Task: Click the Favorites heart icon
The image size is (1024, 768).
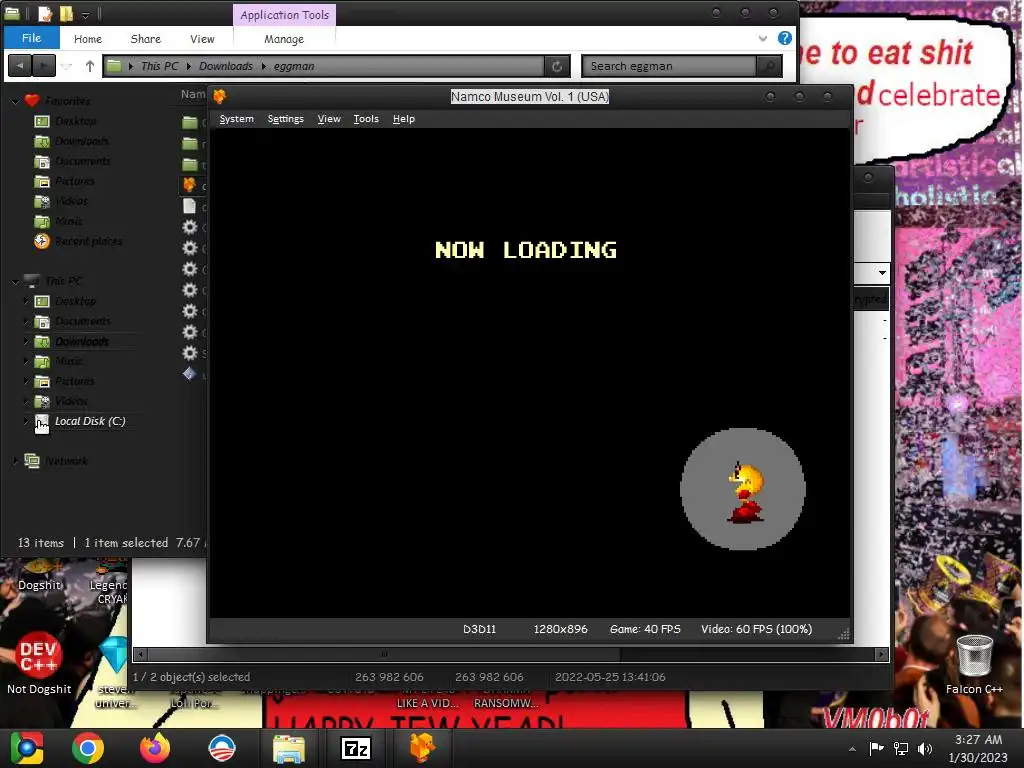Action: [32, 101]
